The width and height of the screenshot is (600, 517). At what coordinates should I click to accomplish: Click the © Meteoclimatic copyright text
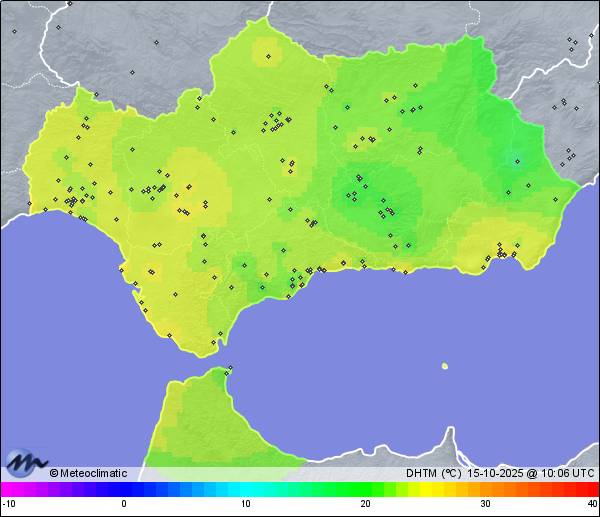pyautogui.click(x=92, y=473)
